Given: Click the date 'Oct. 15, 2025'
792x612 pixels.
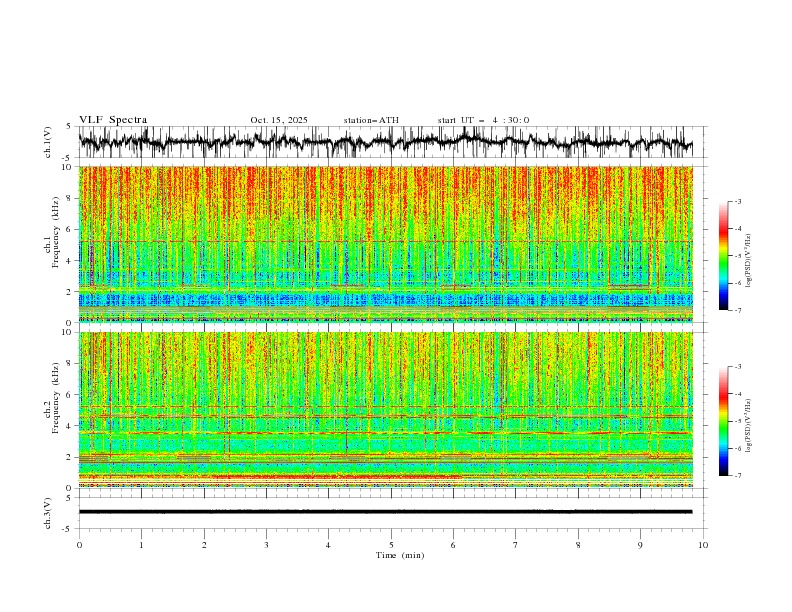Looking at the screenshot, I should 279,120.
